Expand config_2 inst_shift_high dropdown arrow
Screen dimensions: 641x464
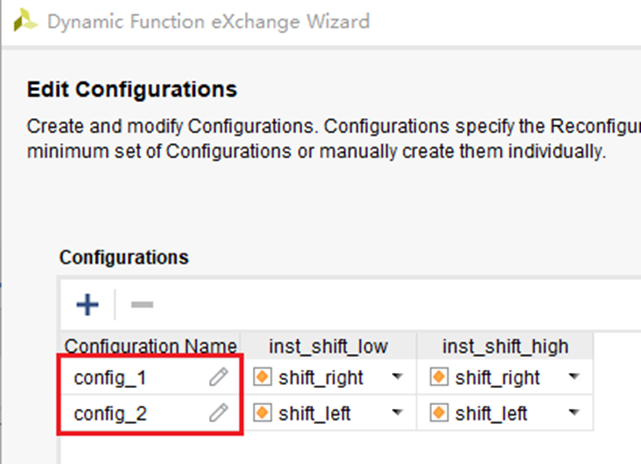[x=574, y=413]
